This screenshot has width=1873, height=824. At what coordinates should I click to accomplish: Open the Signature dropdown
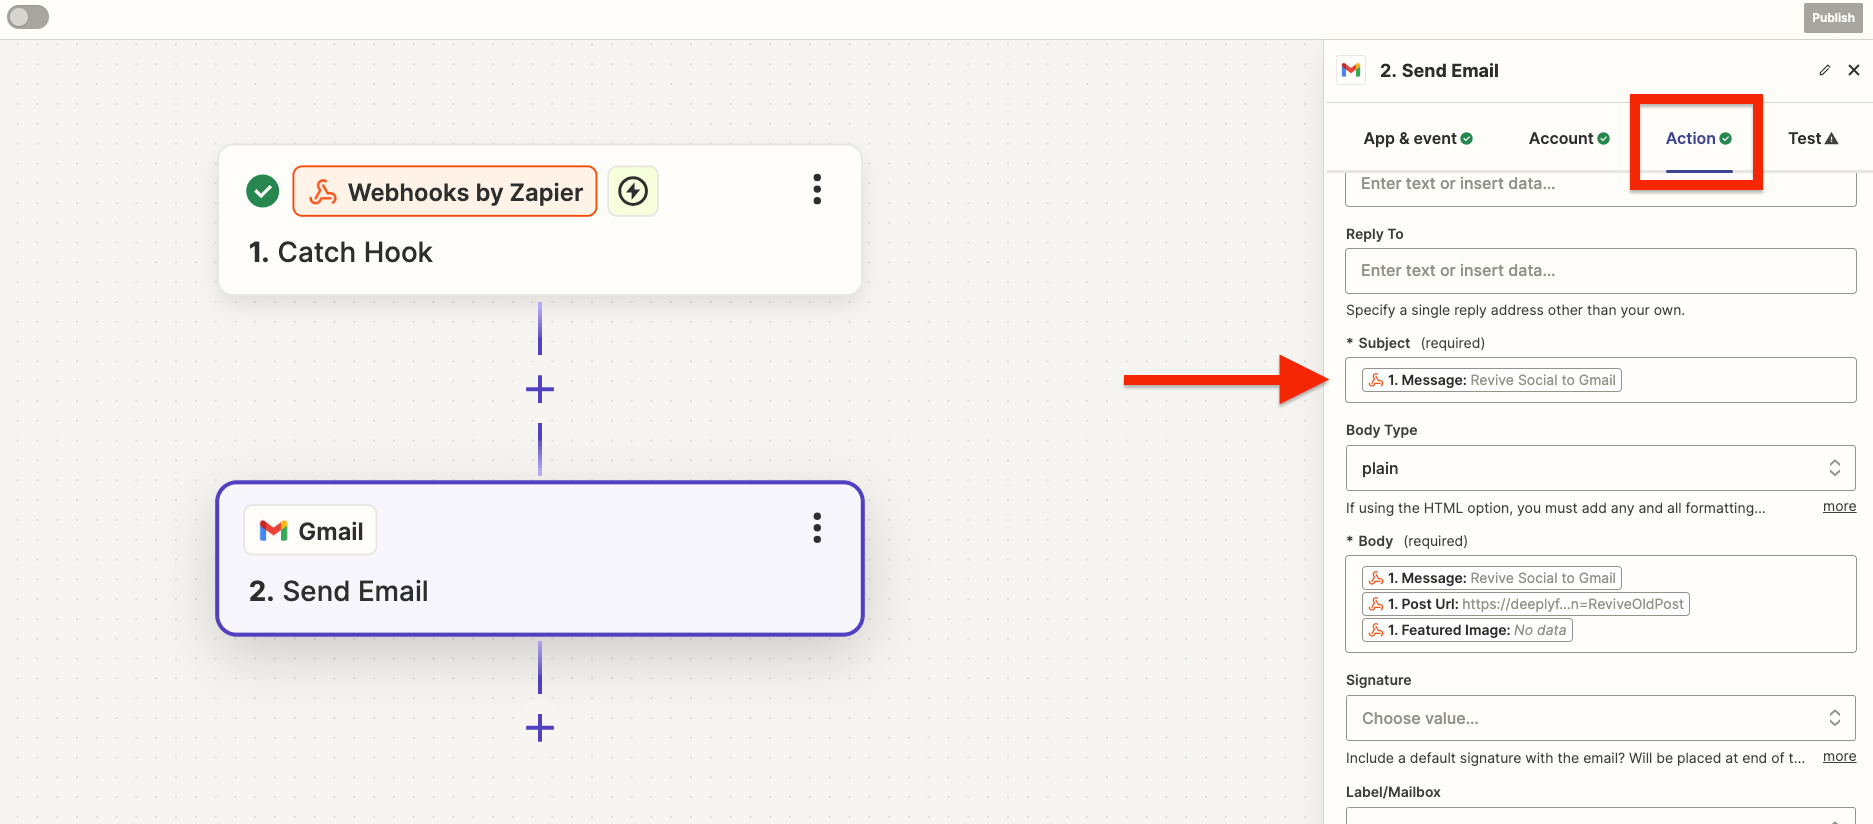[1600, 718]
